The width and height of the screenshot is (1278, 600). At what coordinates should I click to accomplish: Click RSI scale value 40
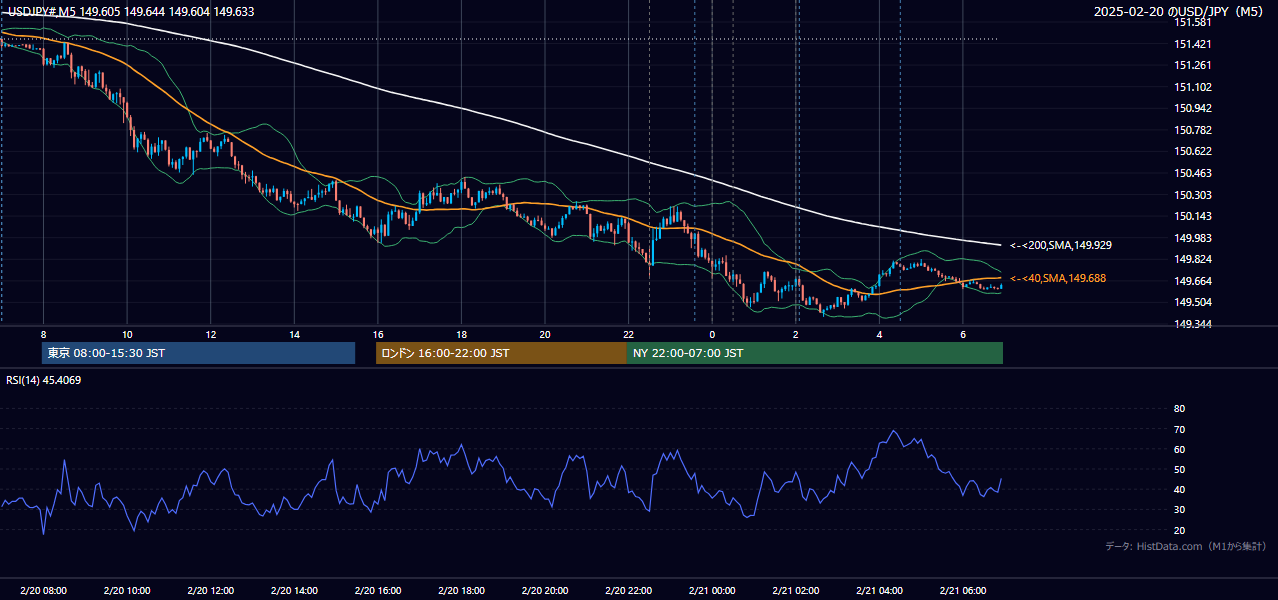pyautogui.click(x=1179, y=489)
